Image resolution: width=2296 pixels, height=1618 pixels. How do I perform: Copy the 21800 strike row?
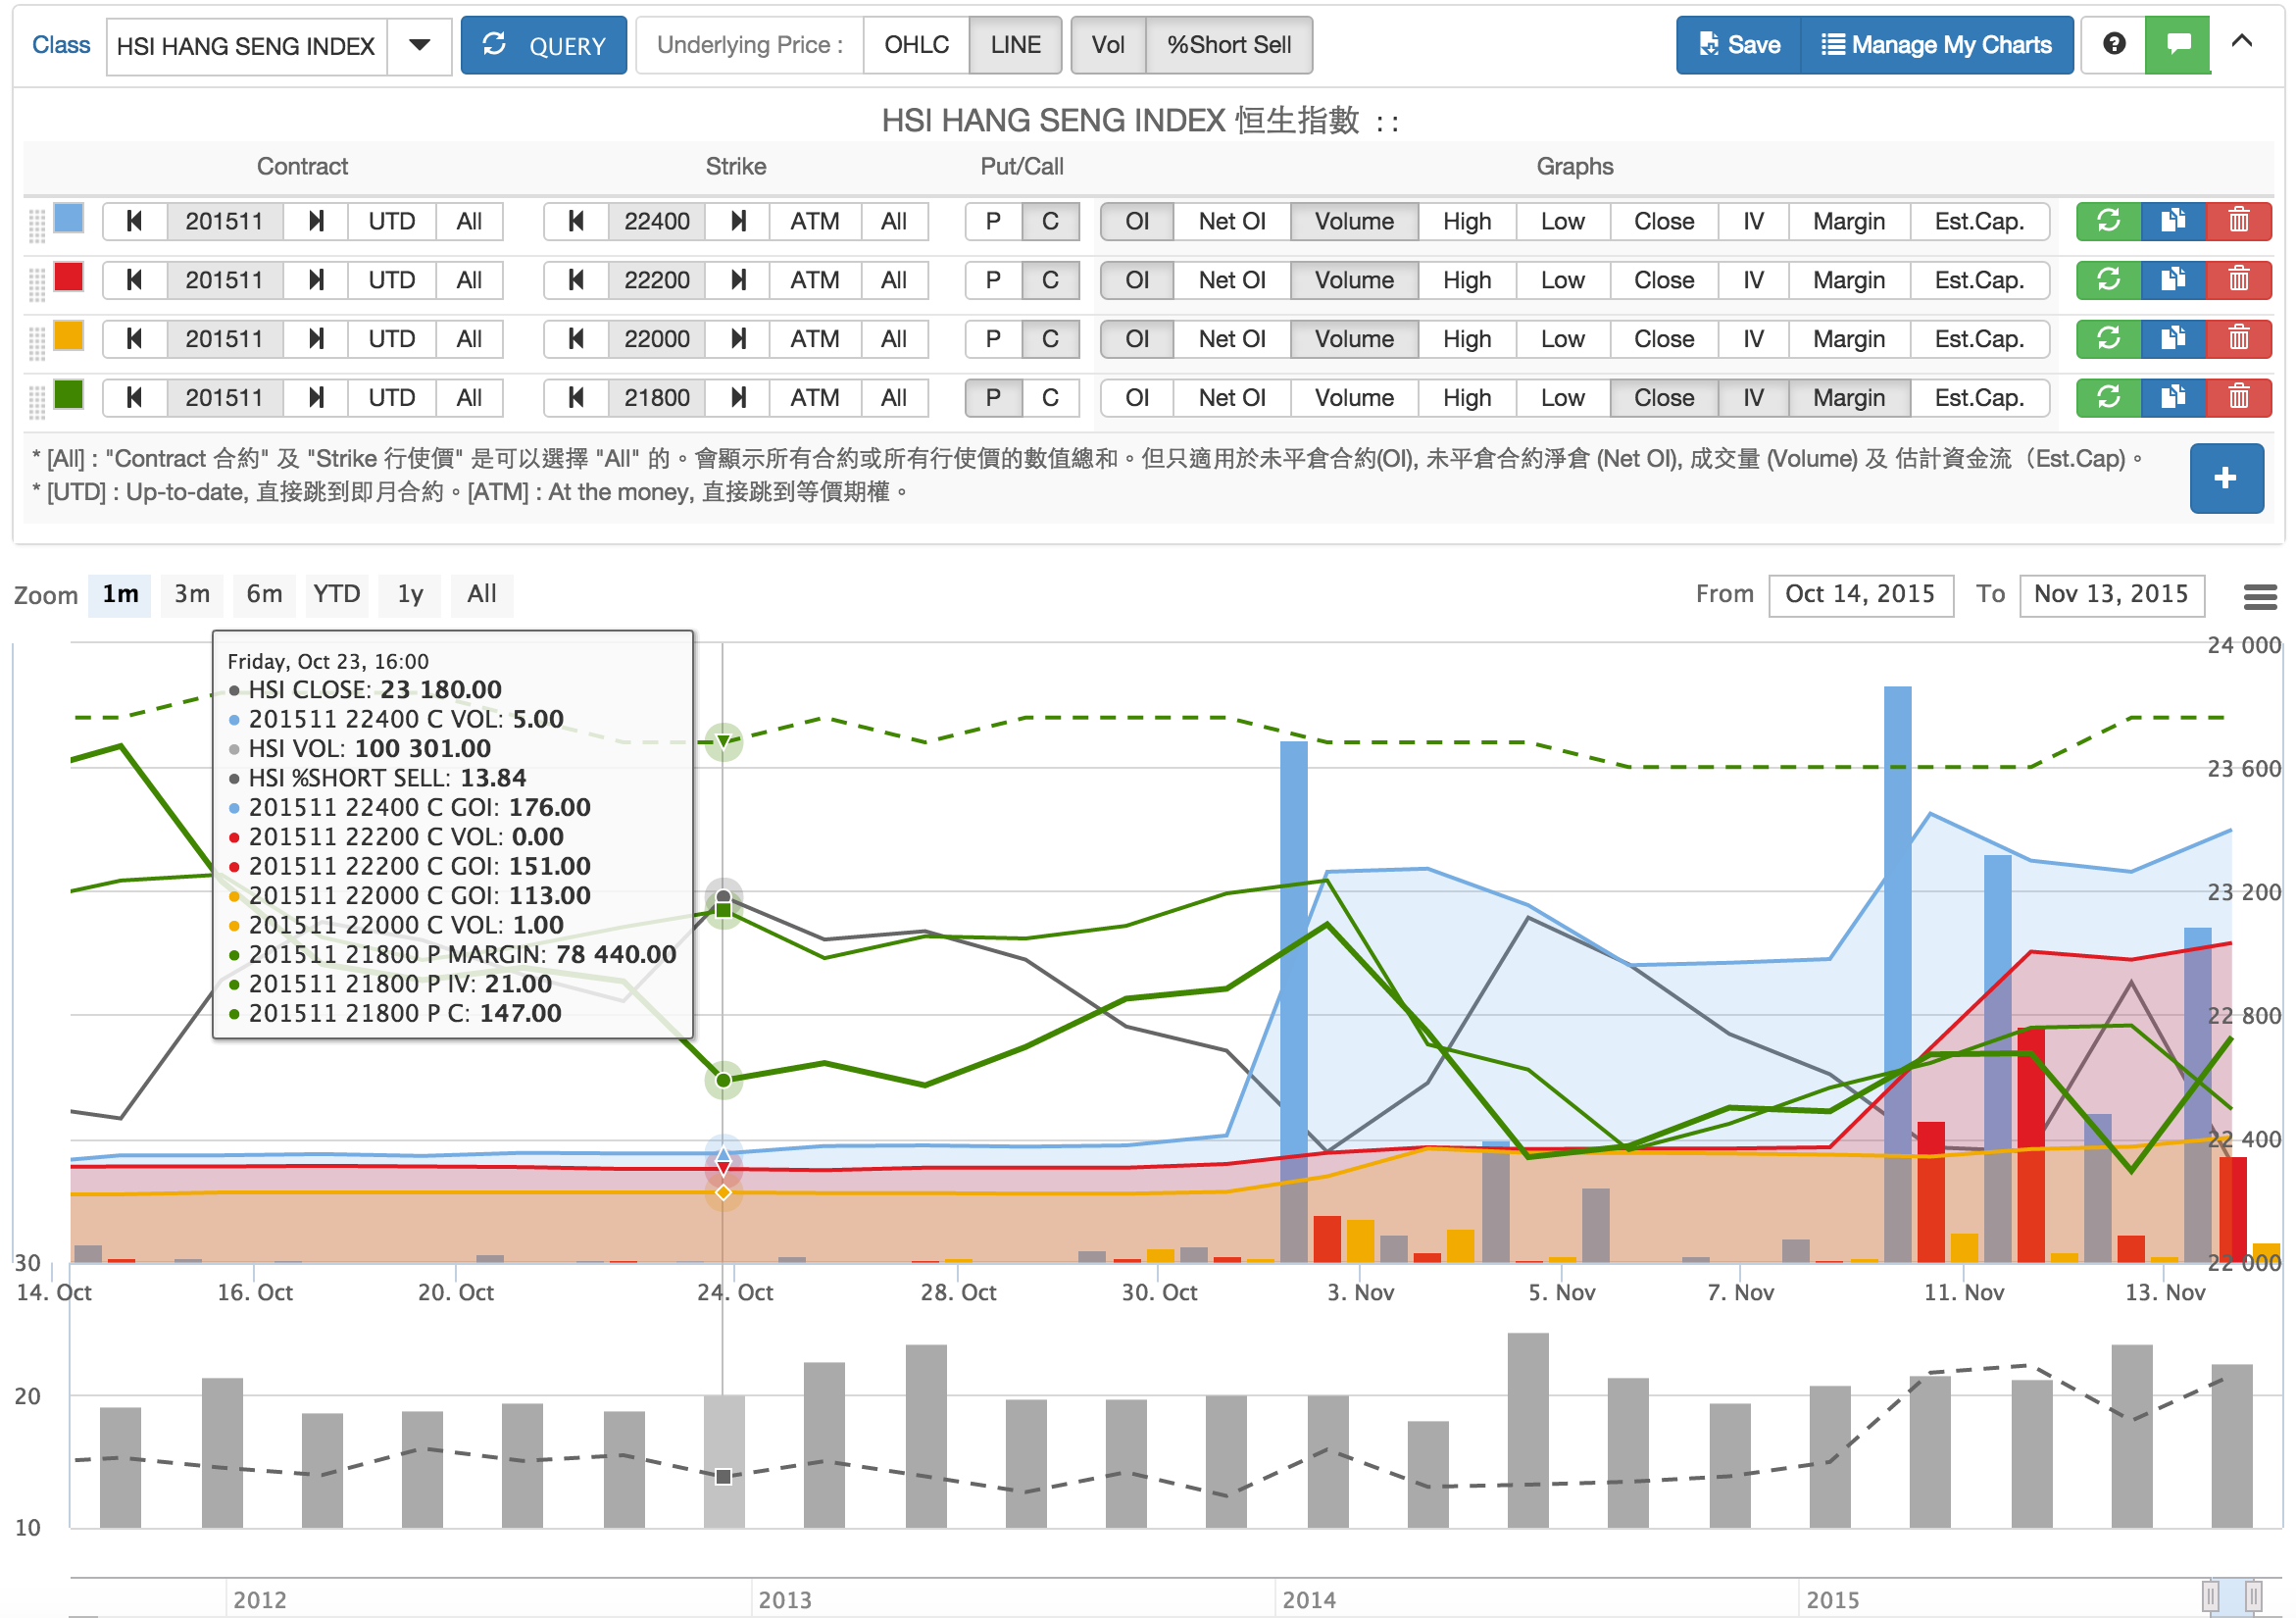click(2173, 398)
